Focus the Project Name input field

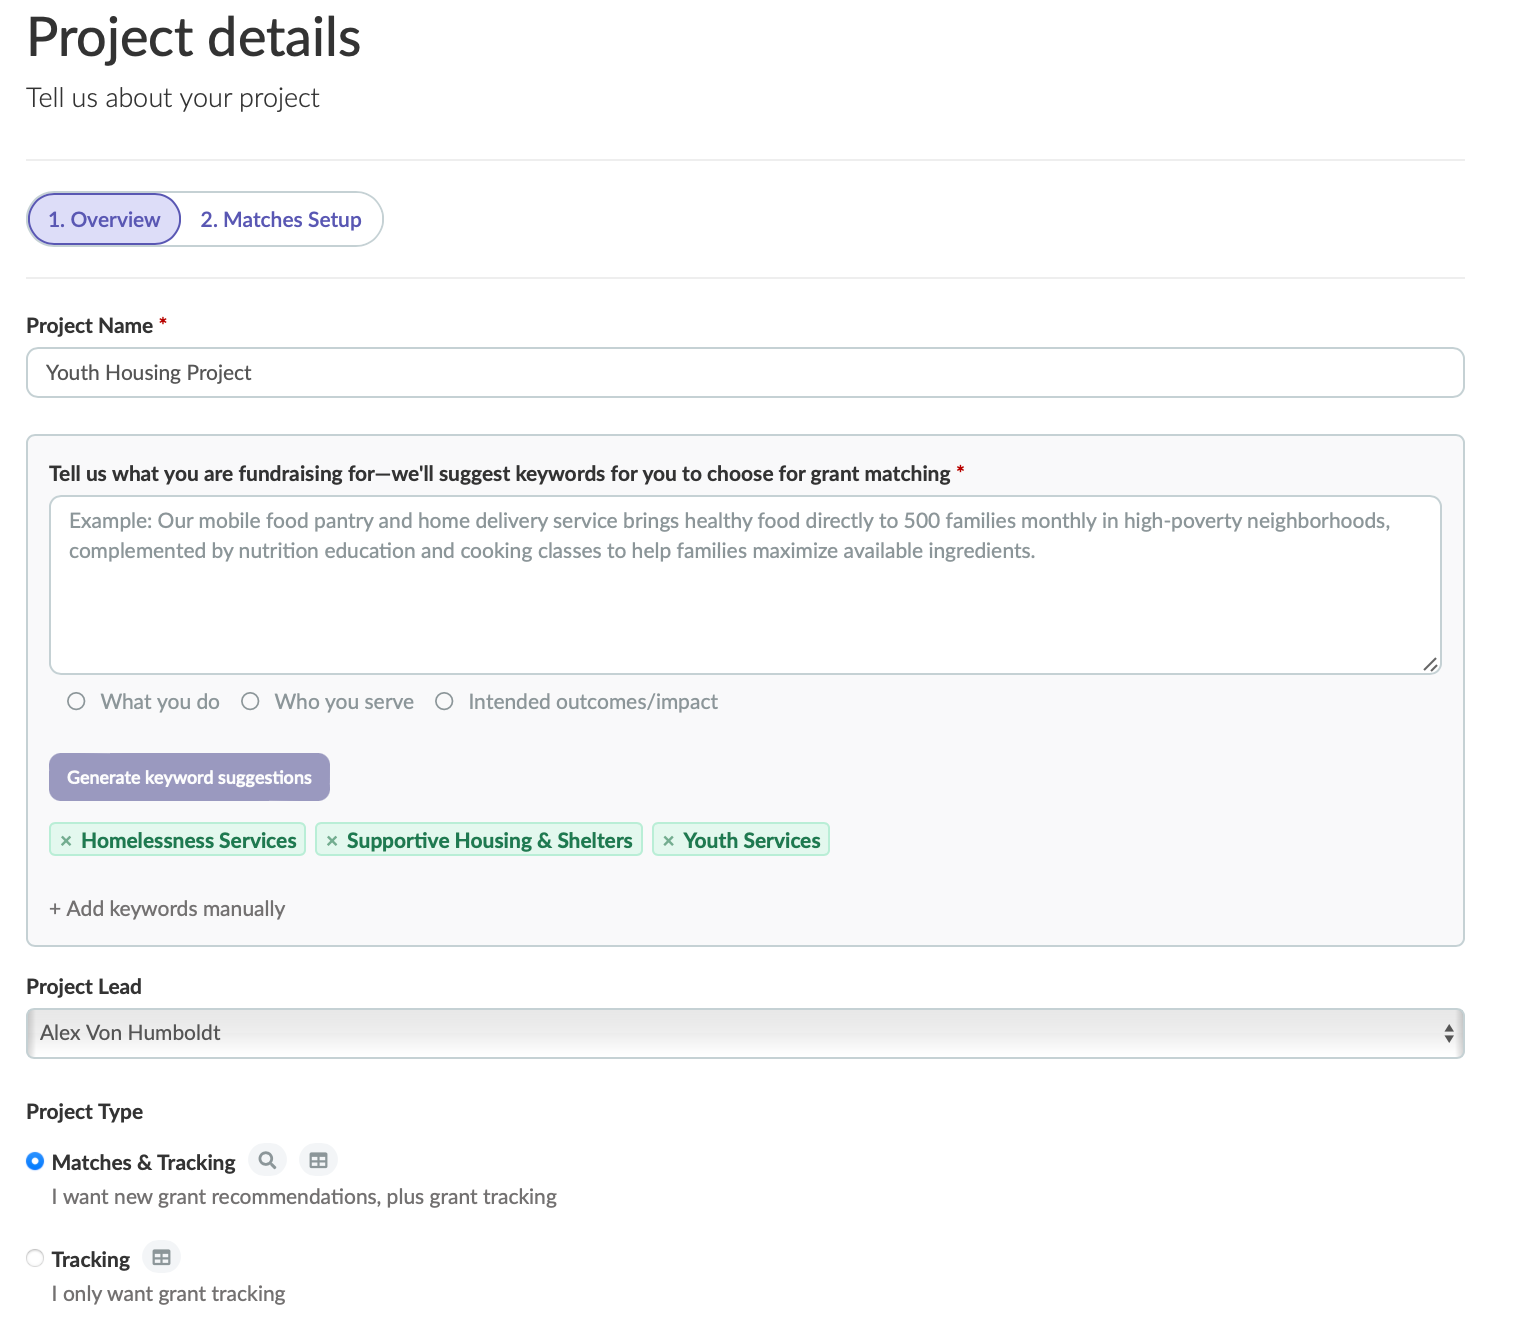745,373
